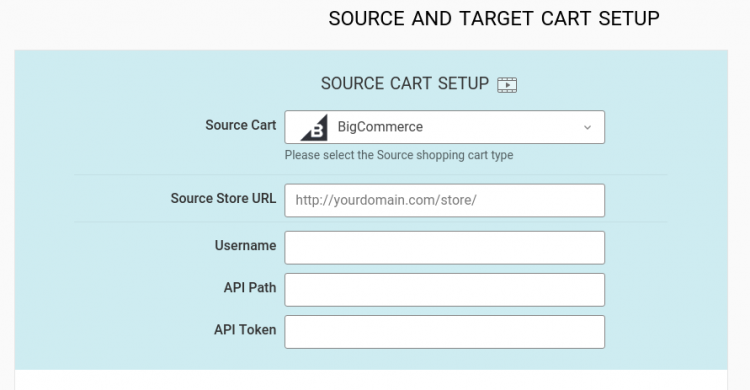Open the video tutorial icon beside Source Cart Setup
The height and width of the screenshot is (390, 750).
click(507, 85)
